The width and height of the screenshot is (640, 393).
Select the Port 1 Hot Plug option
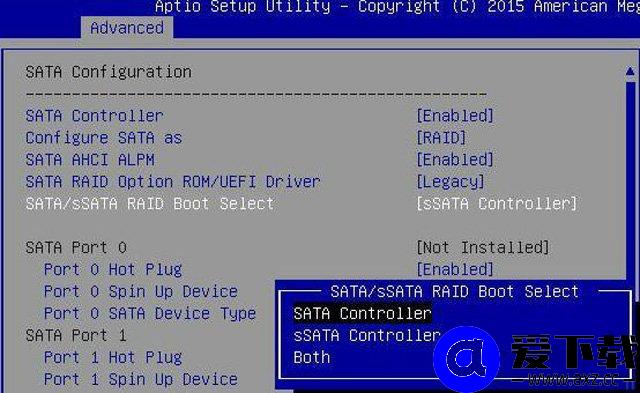click(113, 357)
